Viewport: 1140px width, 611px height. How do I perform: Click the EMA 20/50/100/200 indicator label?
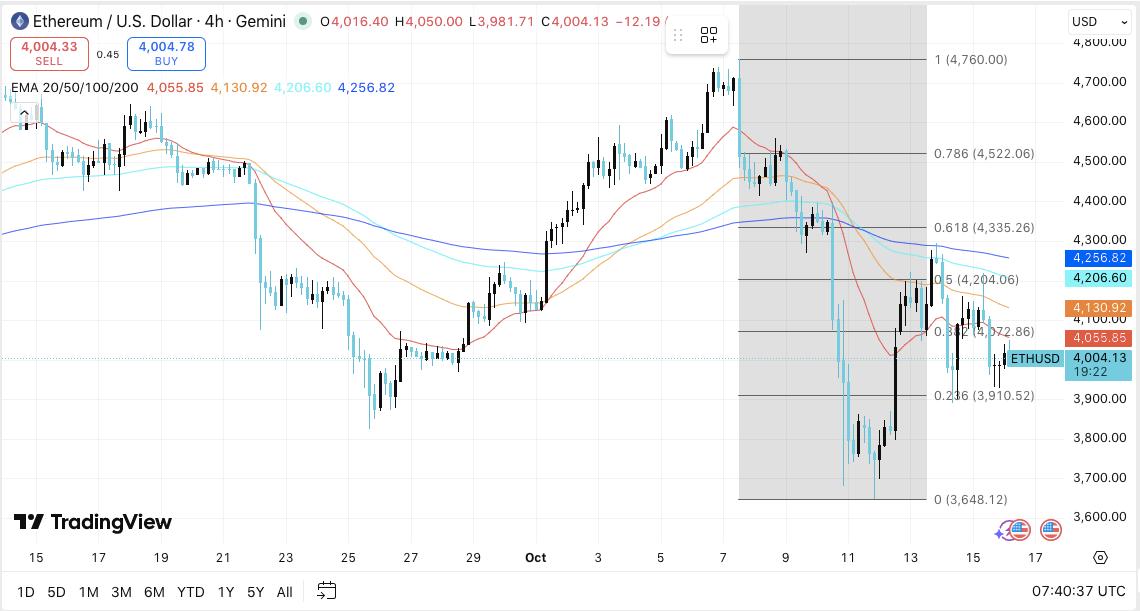click(75, 88)
